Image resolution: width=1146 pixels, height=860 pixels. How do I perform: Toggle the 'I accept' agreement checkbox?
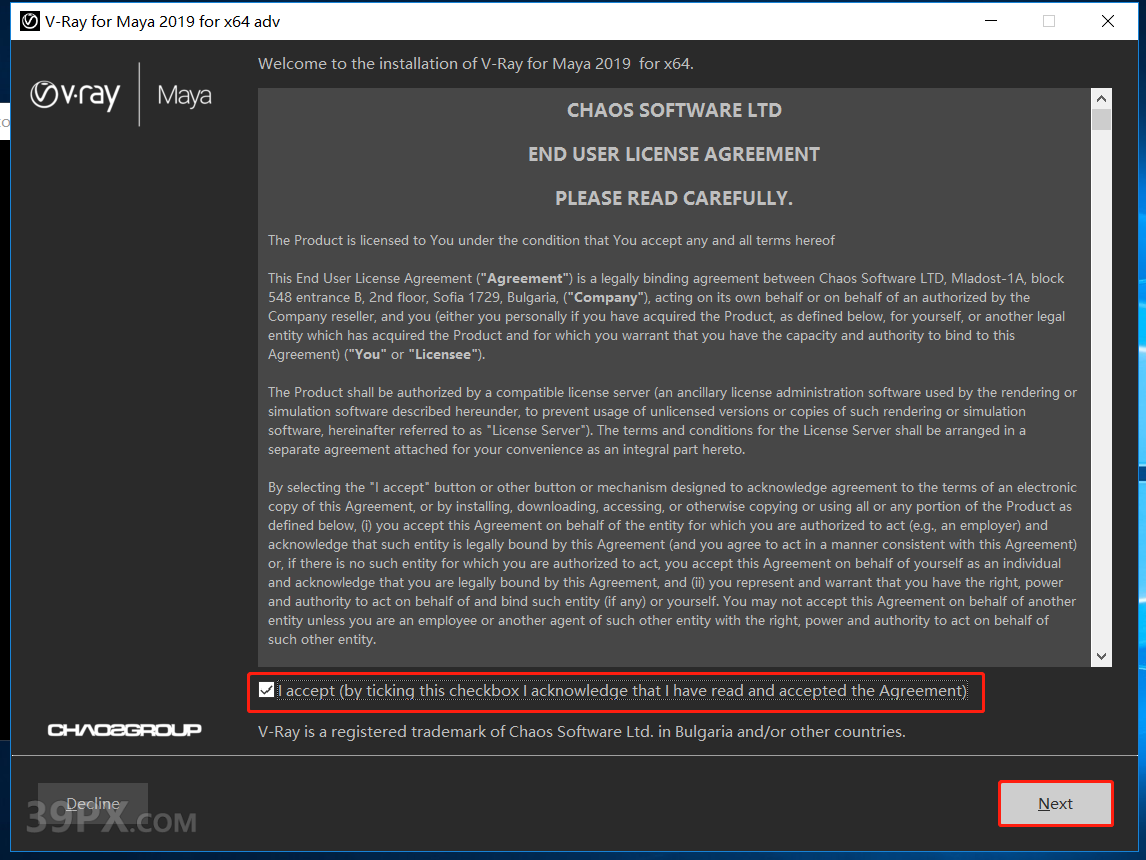click(266, 690)
